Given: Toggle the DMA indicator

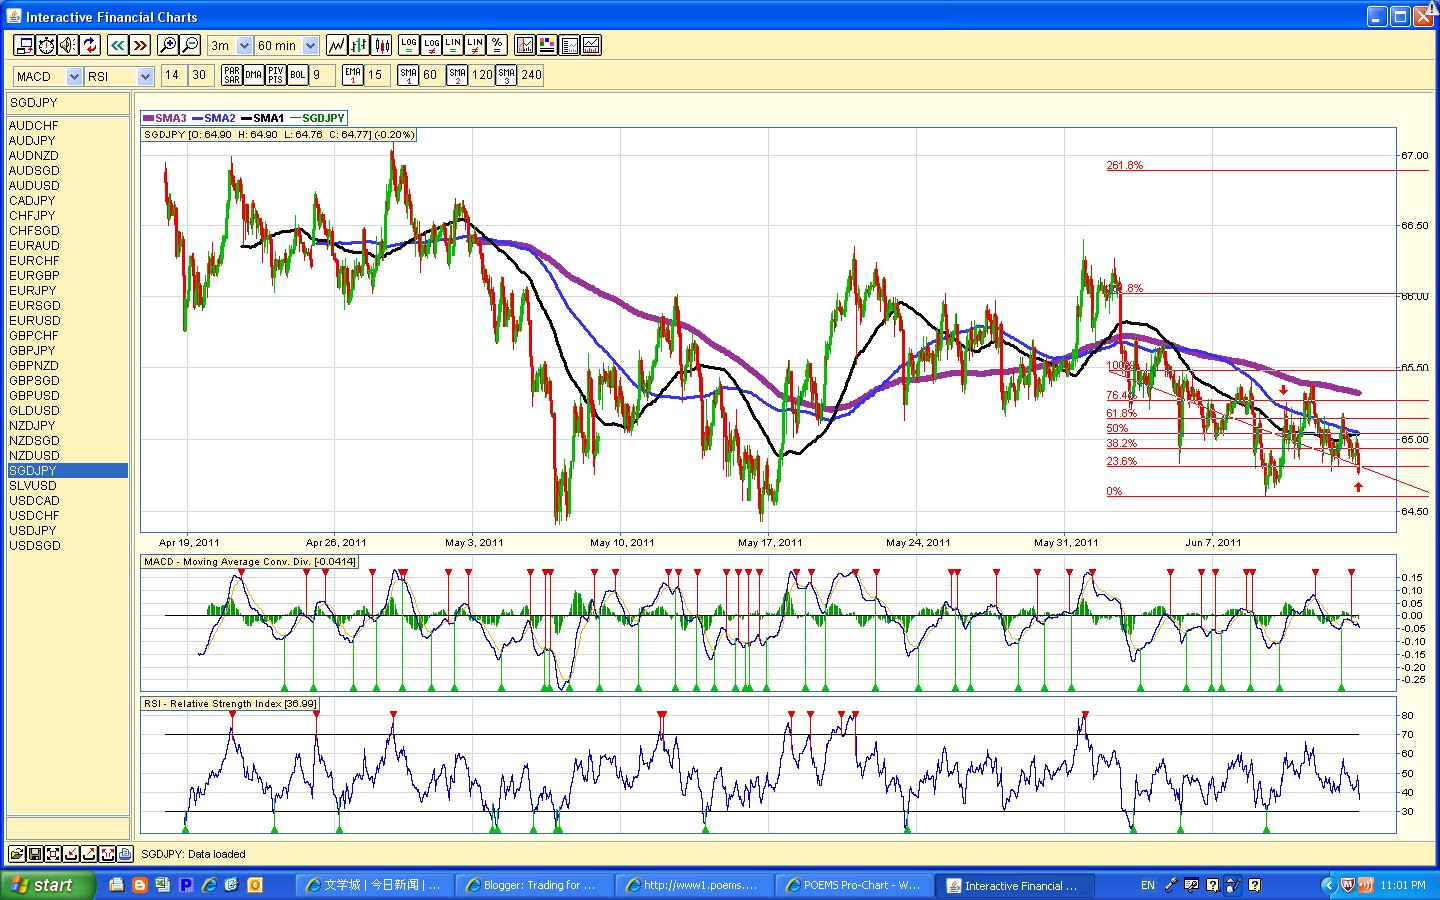Looking at the screenshot, I should 254,75.
